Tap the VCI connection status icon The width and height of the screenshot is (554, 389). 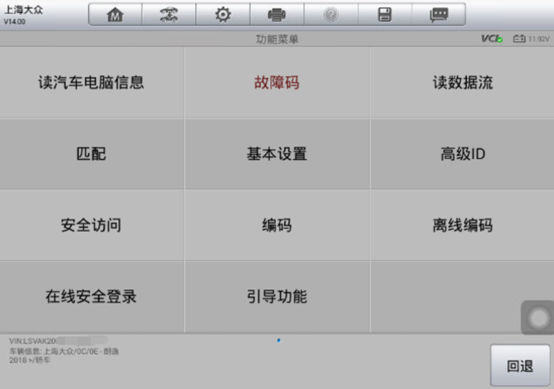[492, 39]
